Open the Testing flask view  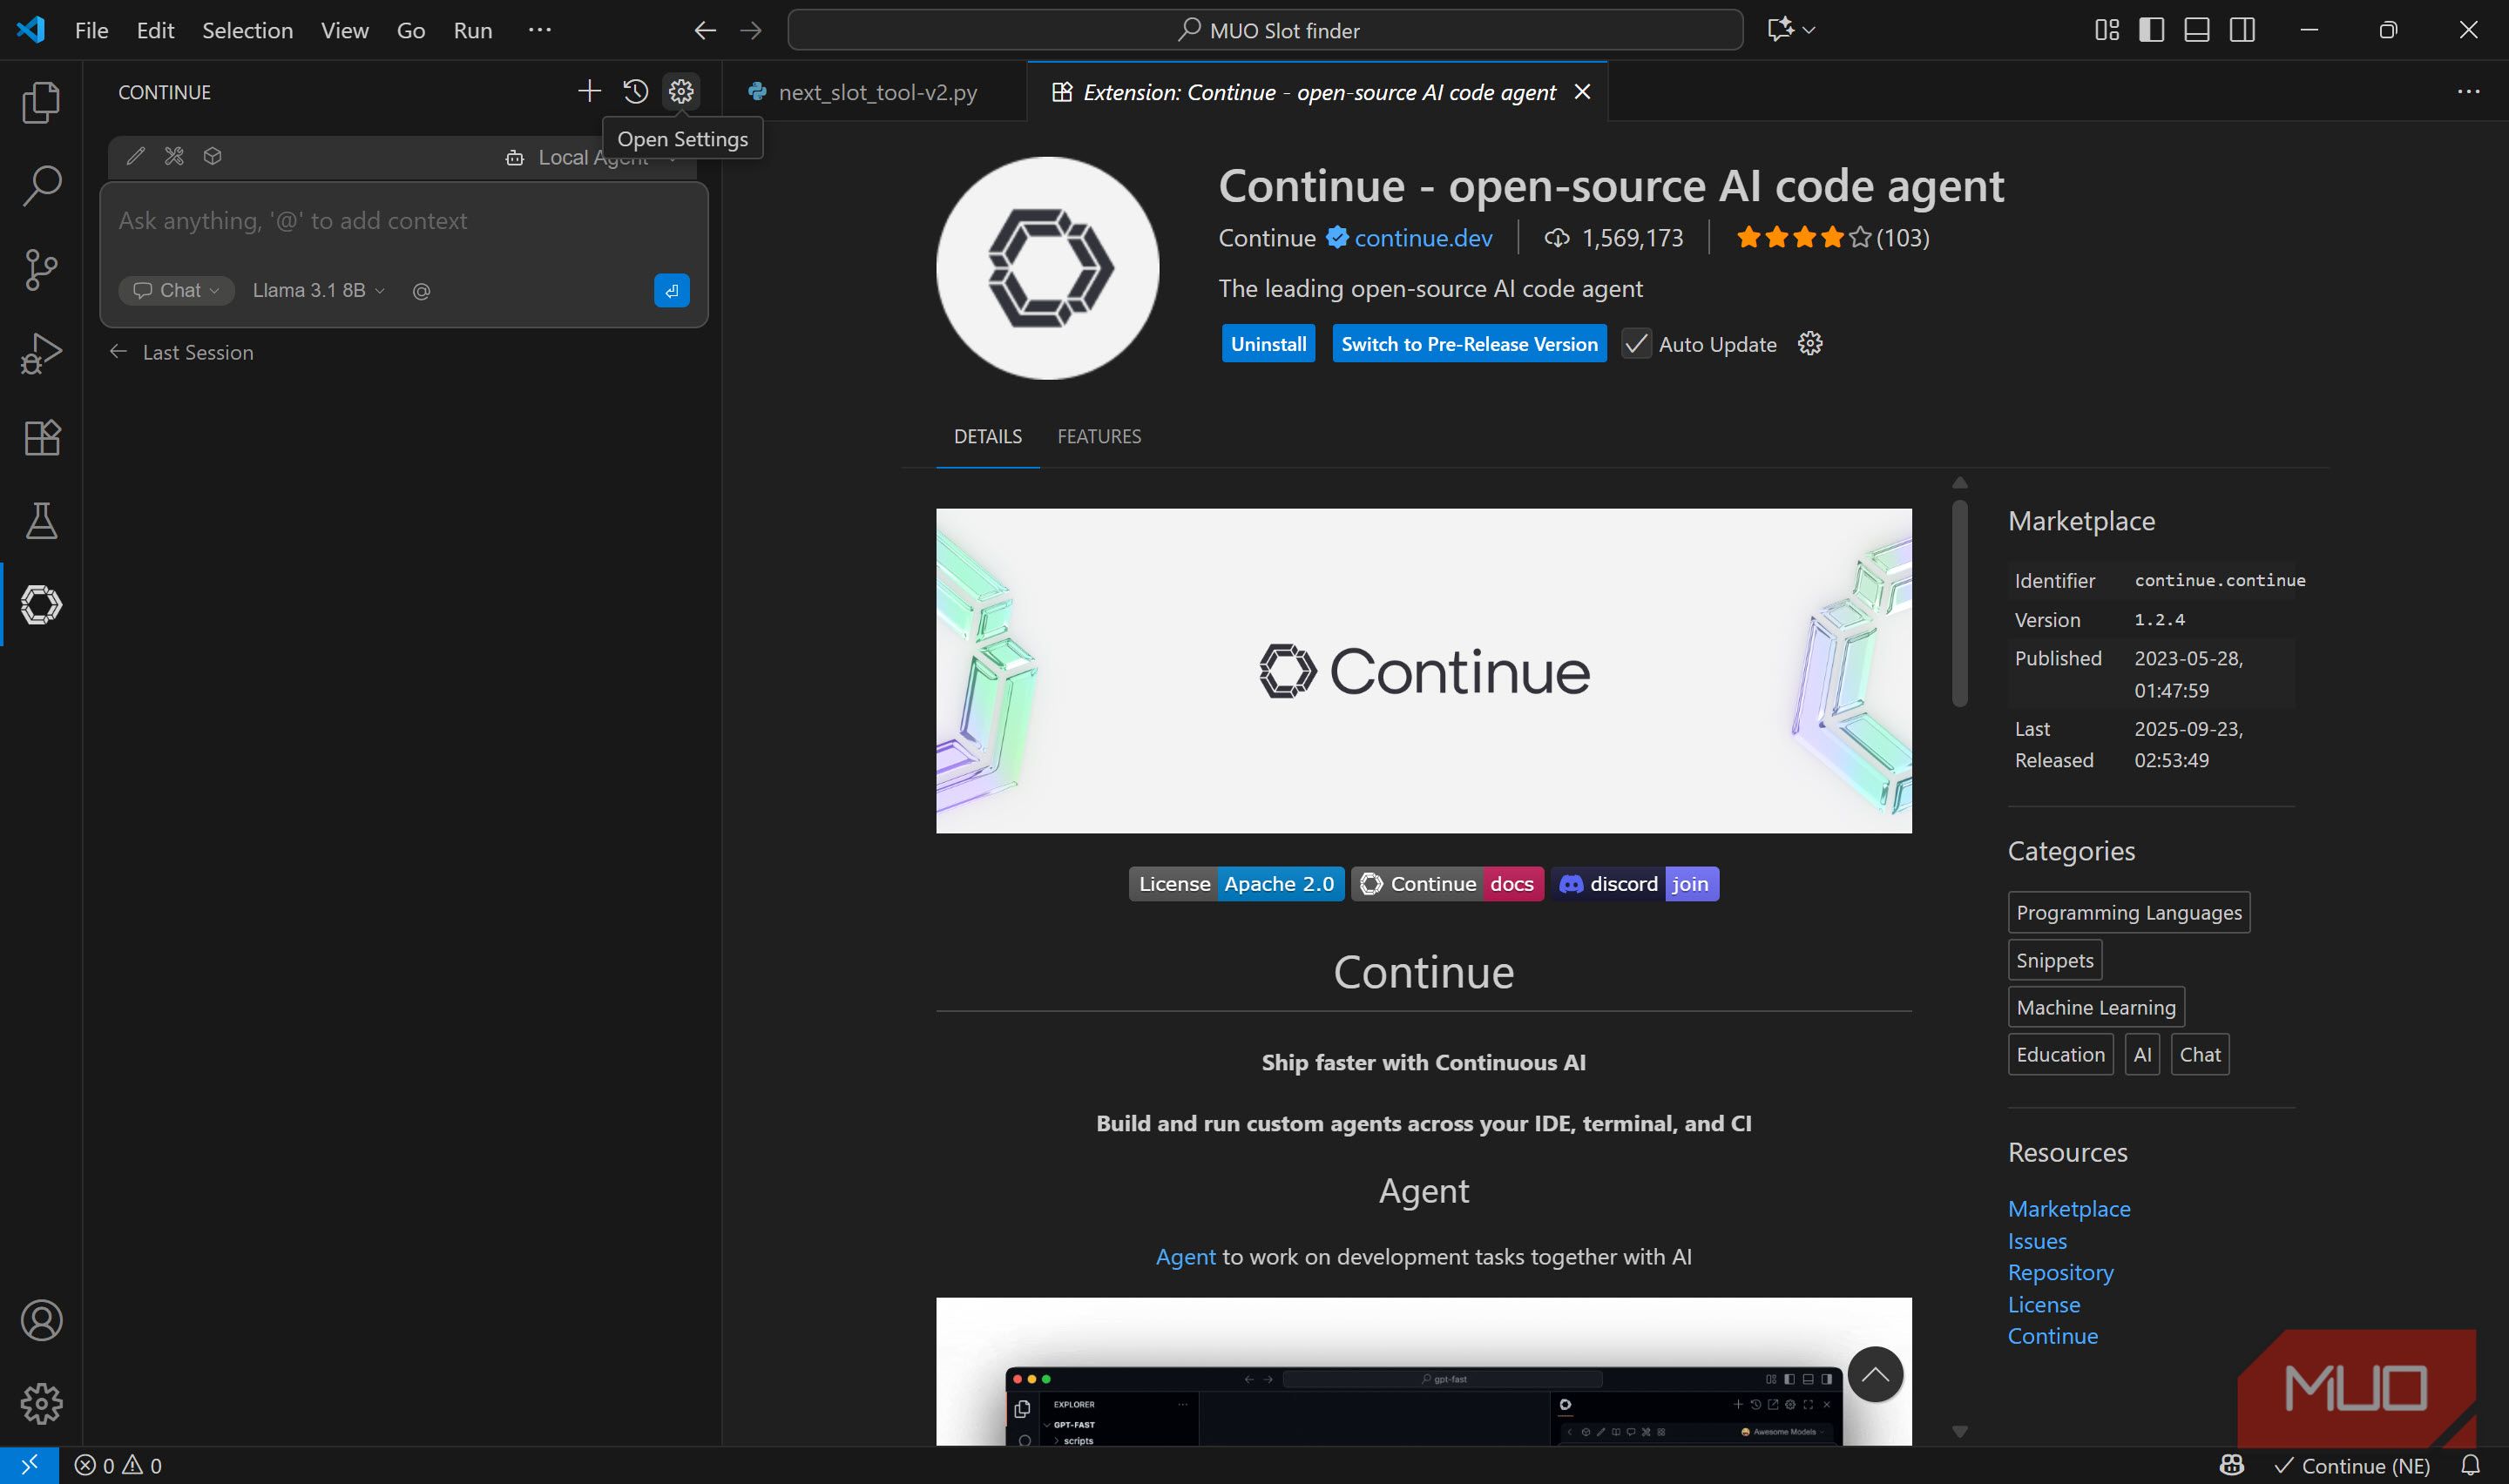click(41, 520)
